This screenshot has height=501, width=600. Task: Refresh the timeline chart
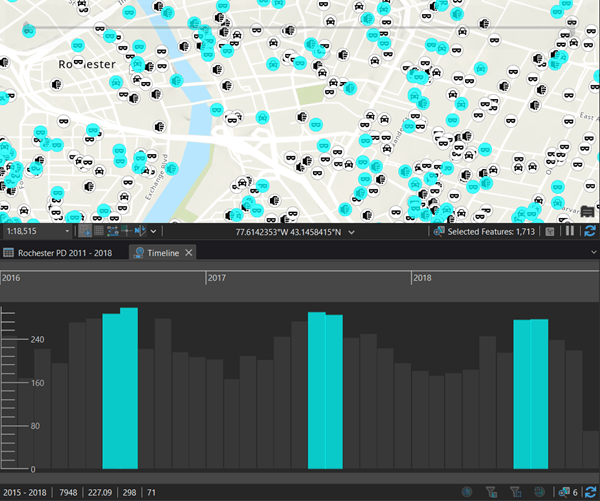coord(590,492)
